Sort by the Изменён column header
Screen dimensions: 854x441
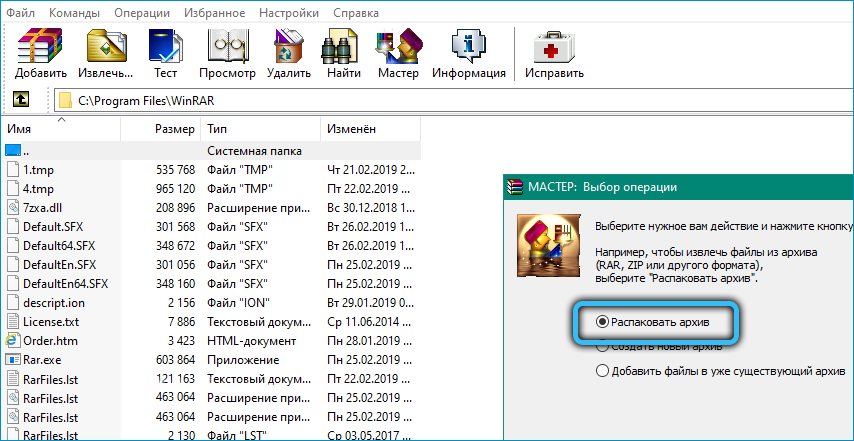click(371, 129)
